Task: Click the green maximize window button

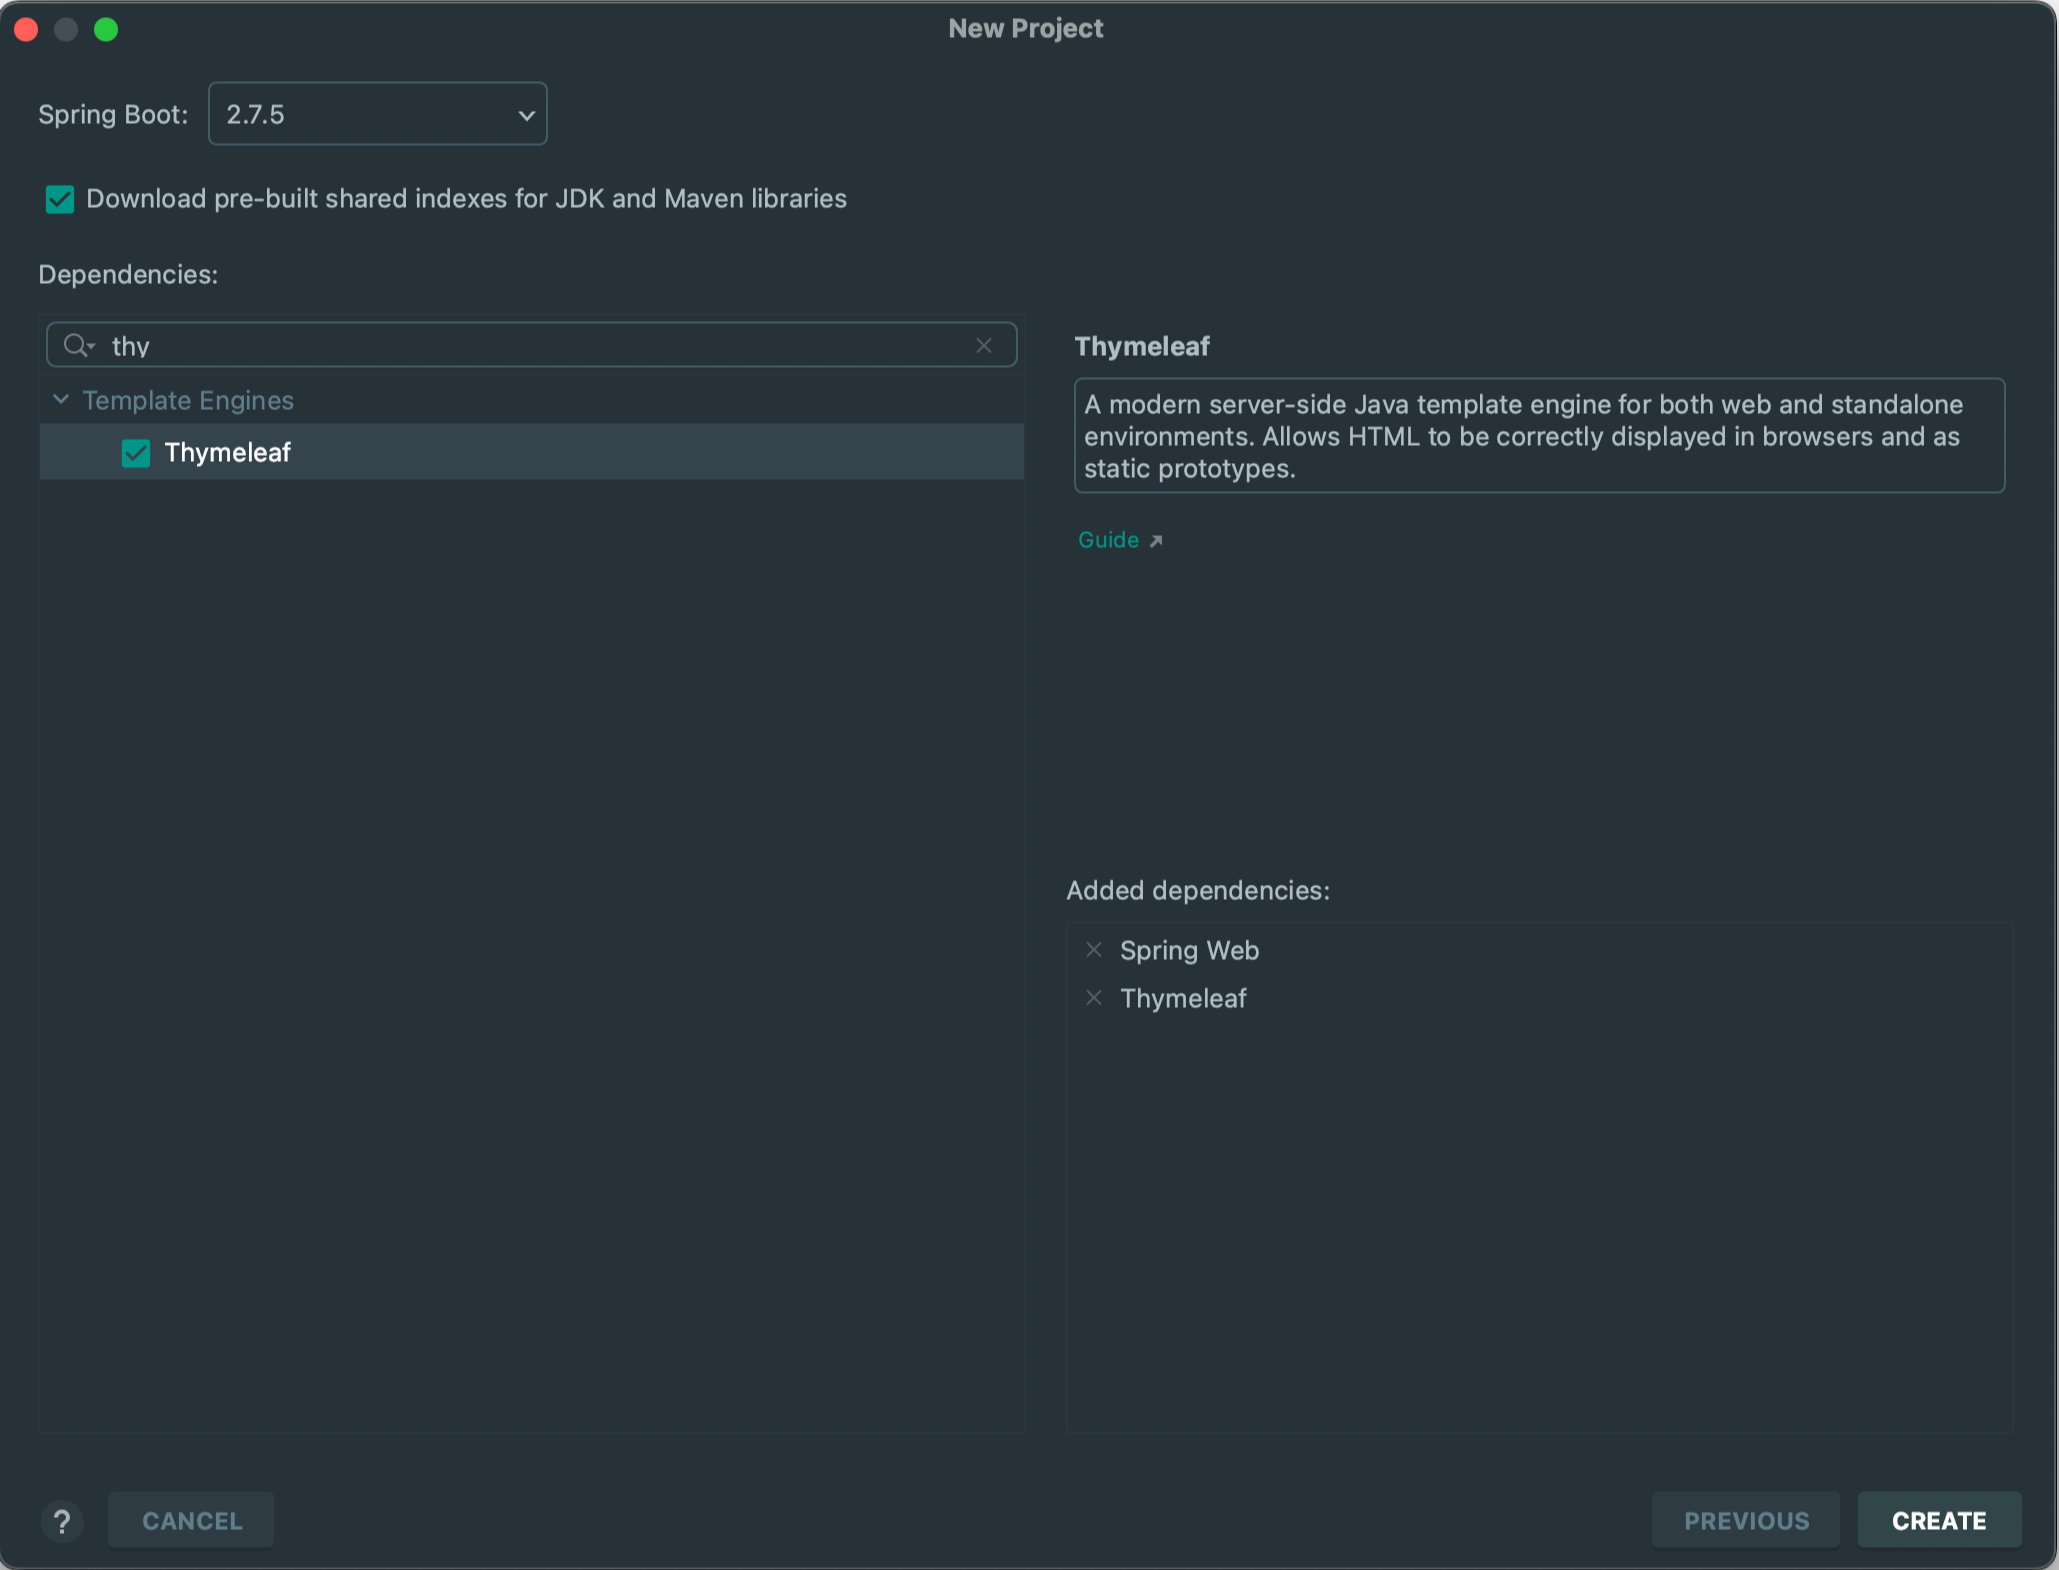Action: 106,29
